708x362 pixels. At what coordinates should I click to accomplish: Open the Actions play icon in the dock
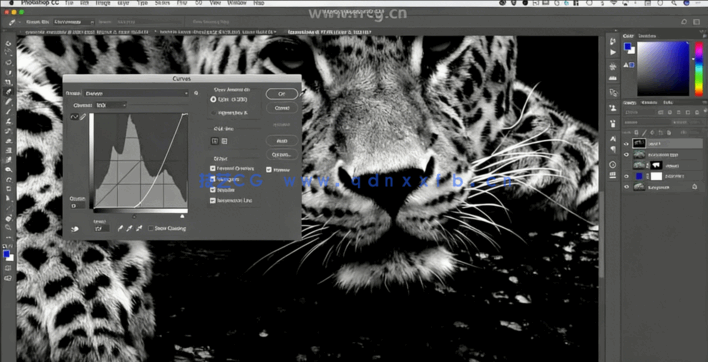[x=613, y=52]
